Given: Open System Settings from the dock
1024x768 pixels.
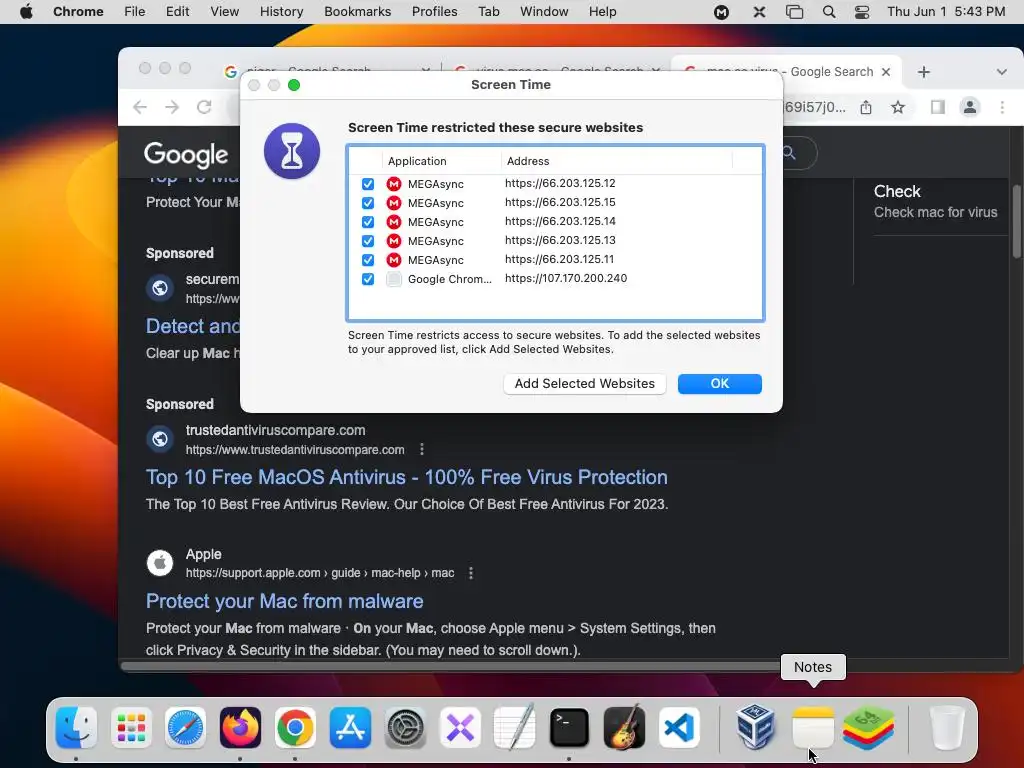Looking at the screenshot, I should 405,728.
